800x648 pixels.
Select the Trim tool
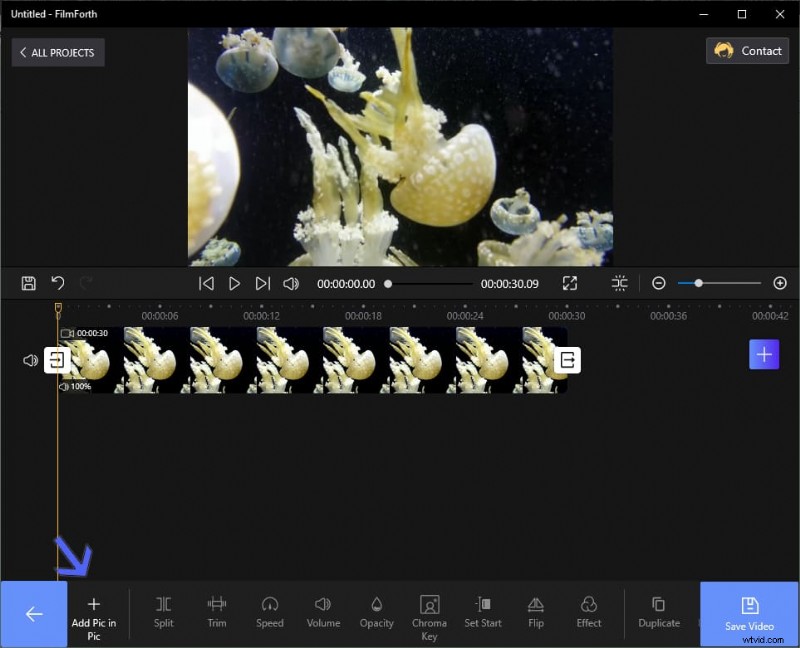[216, 612]
